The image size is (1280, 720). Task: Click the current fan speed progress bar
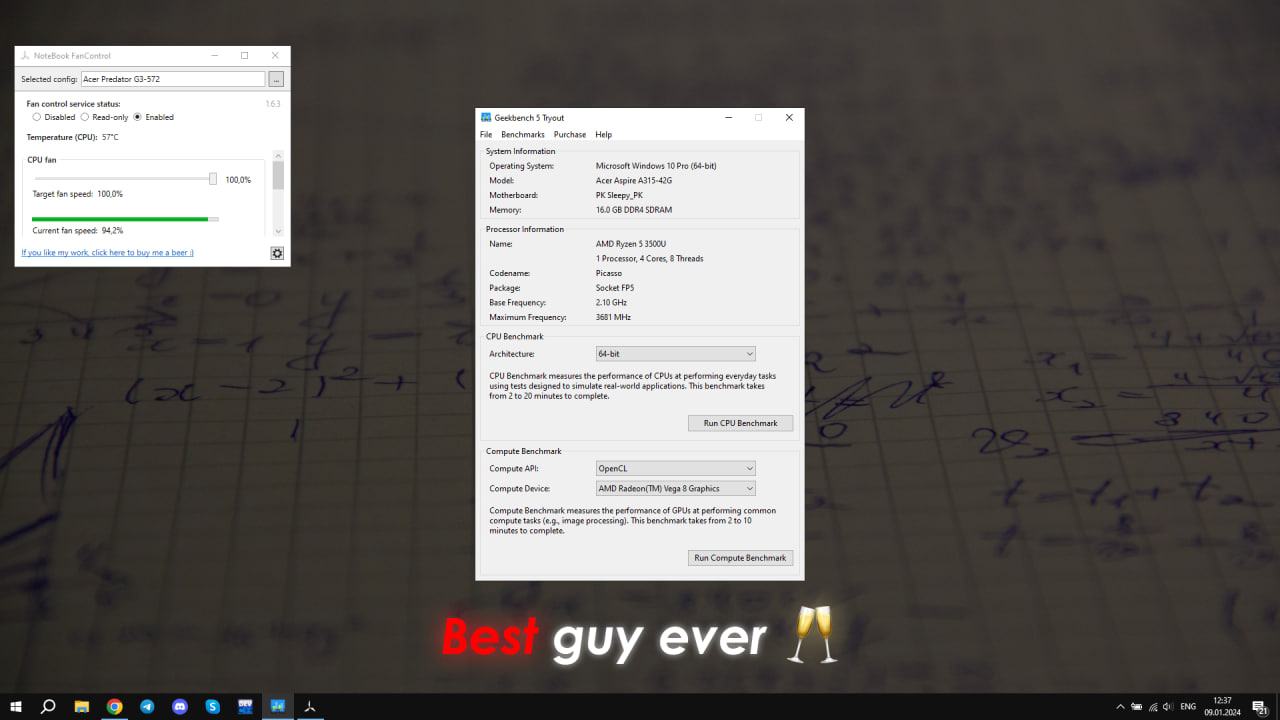click(125, 218)
